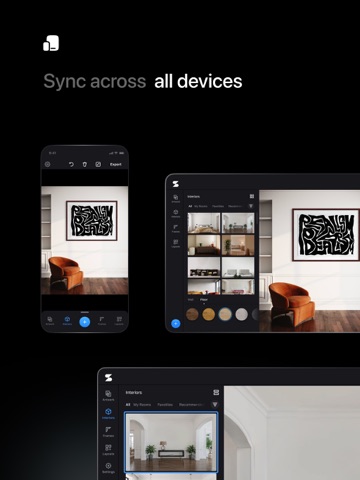
Task: Open Layouts in the tablet sidebar
Action: [x=176, y=243]
